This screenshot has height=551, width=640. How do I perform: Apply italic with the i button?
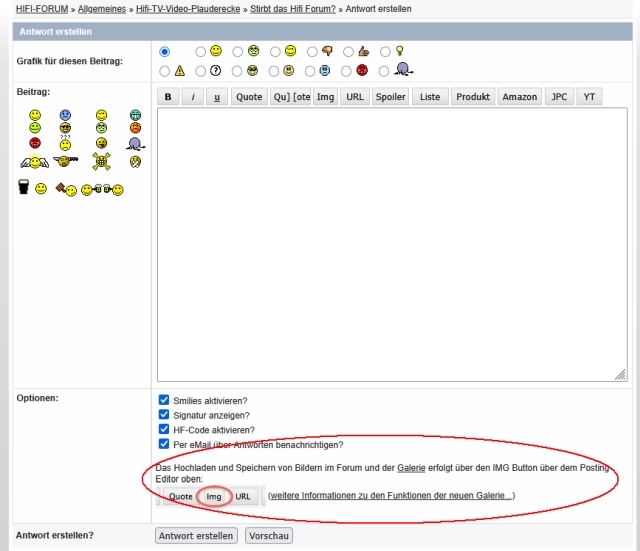[x=193, y=97]
